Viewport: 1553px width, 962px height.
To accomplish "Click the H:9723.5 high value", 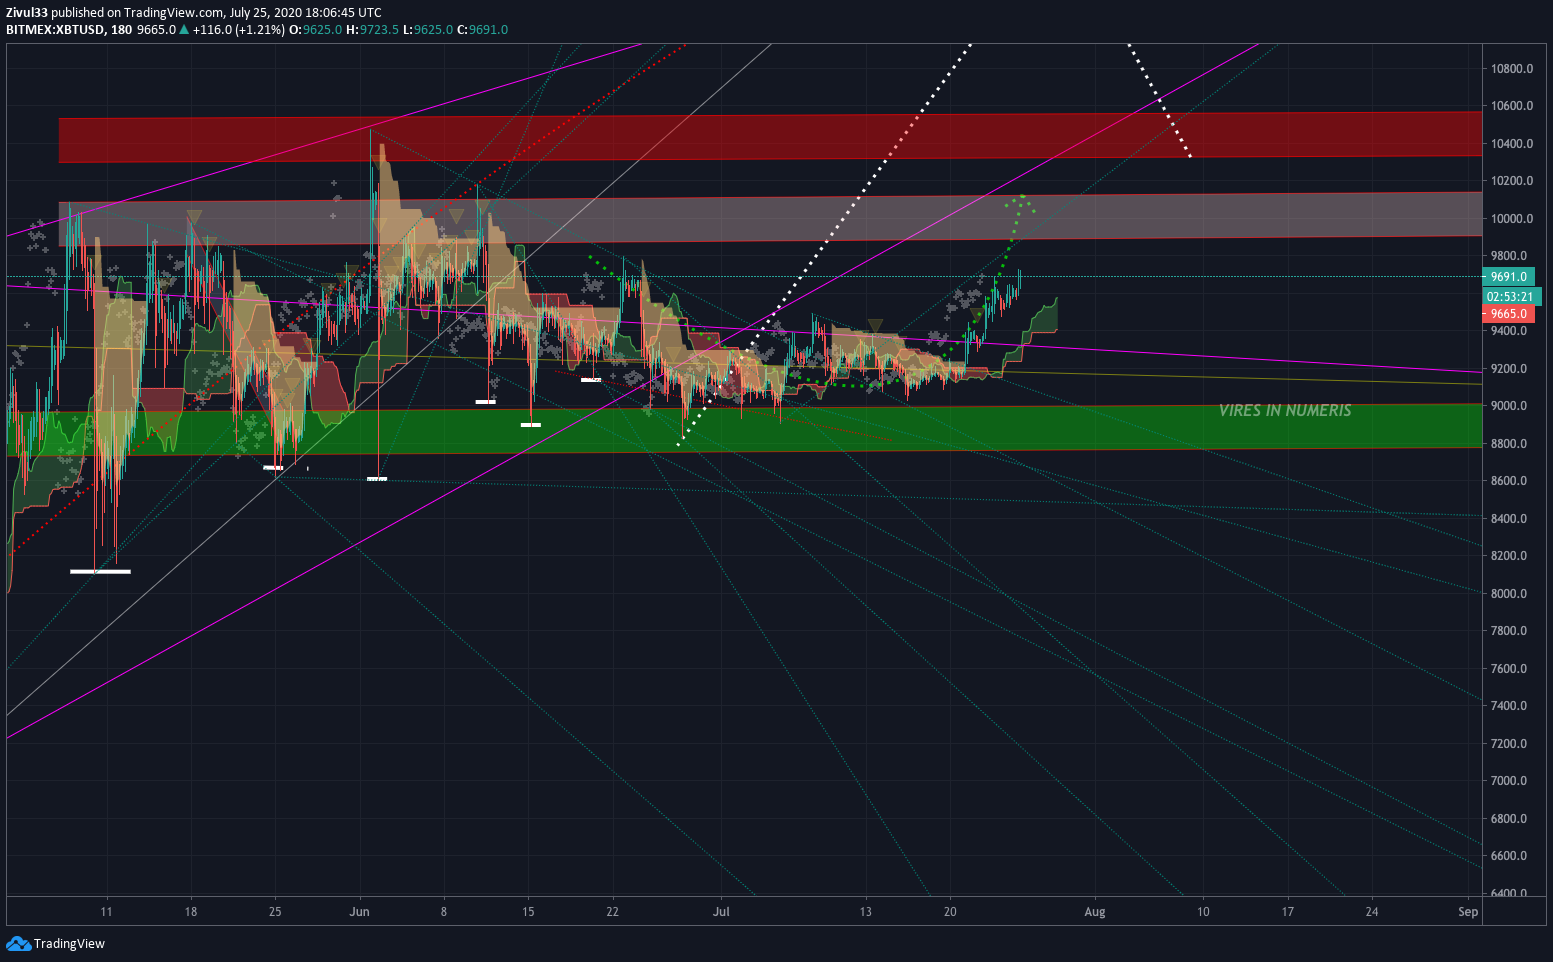I will (x=372, y=30).
